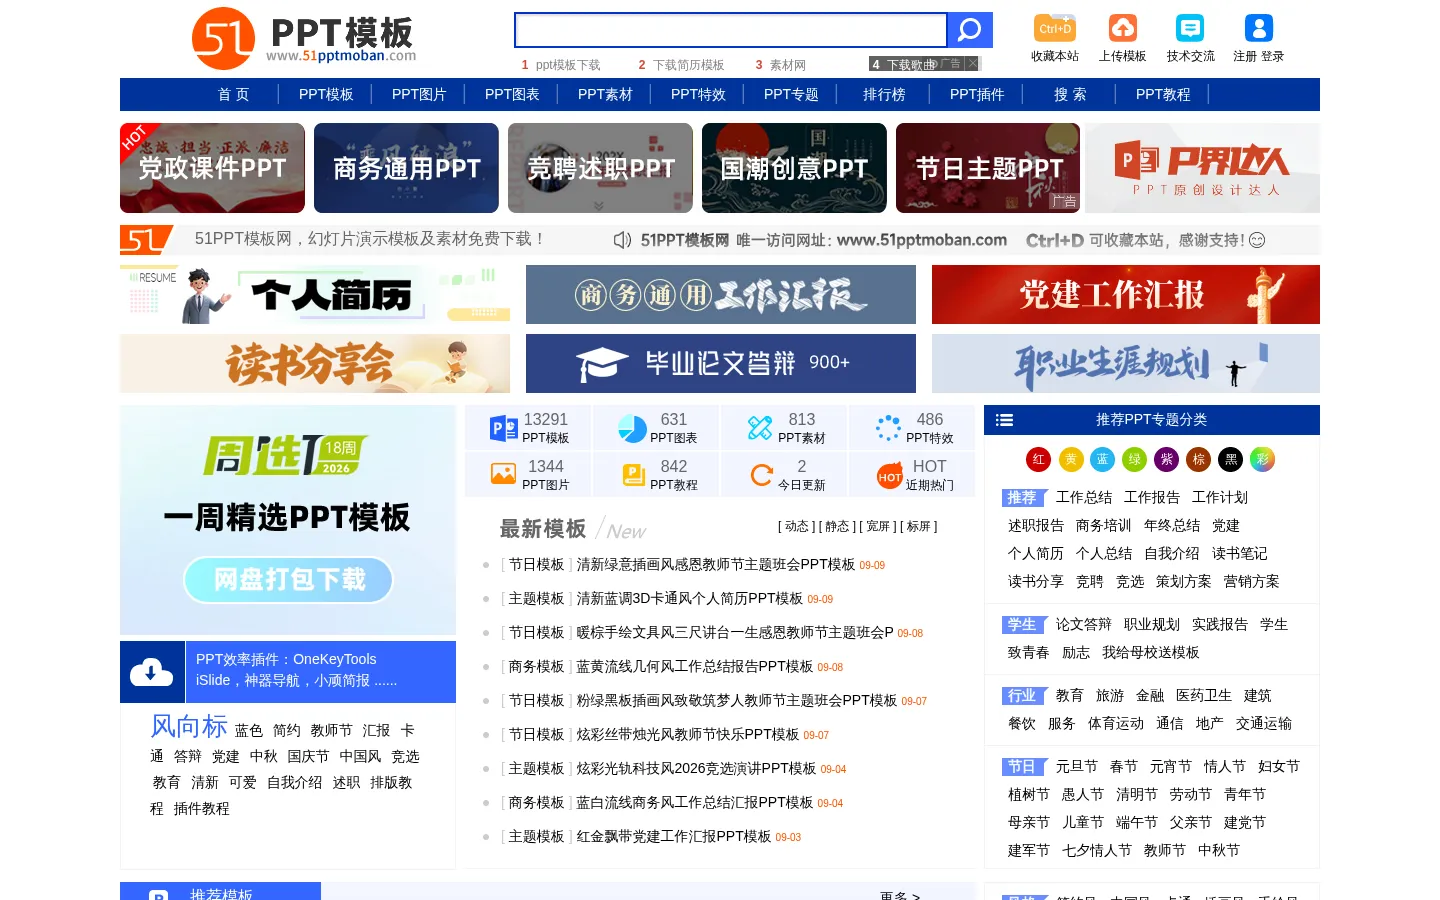Choose the green 绿 color circle

[1135, 459]
